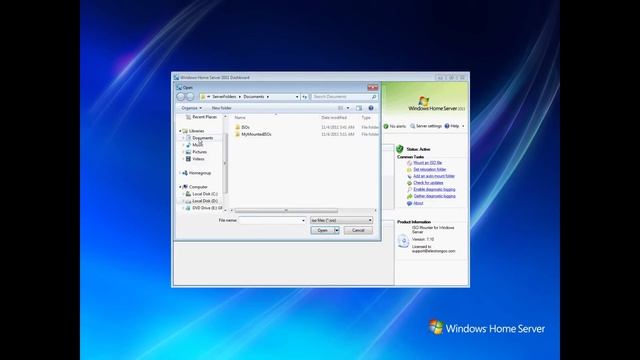Close the Open dialog with the red X

(x=372, y=87)
